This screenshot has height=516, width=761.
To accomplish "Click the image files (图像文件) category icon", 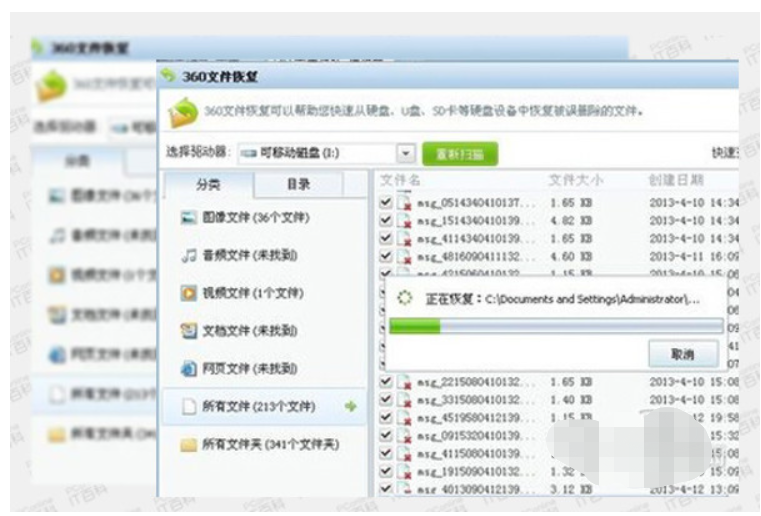I will [188, 217].
